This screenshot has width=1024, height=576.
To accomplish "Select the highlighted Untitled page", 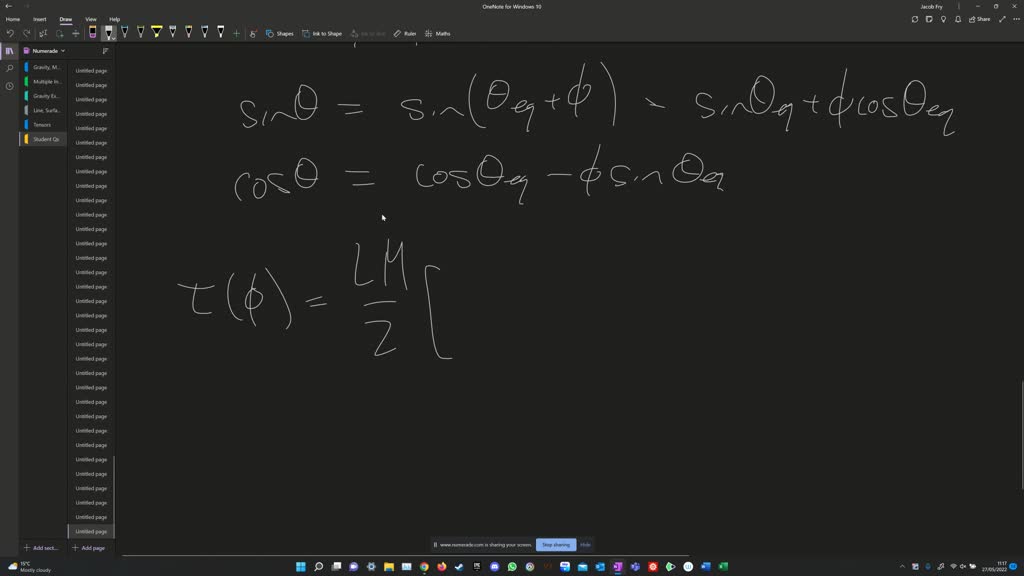I will tap(91, 532).
